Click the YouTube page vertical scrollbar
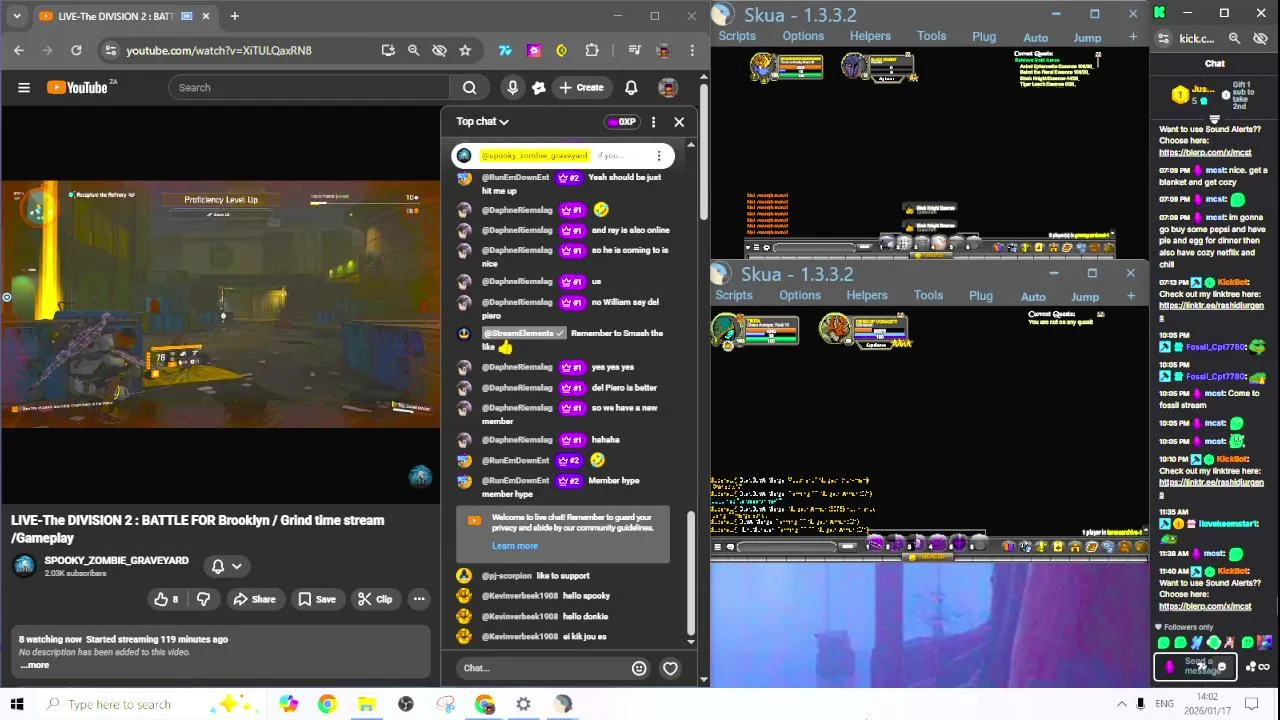The image size is (1280, 720). point(703,150)
